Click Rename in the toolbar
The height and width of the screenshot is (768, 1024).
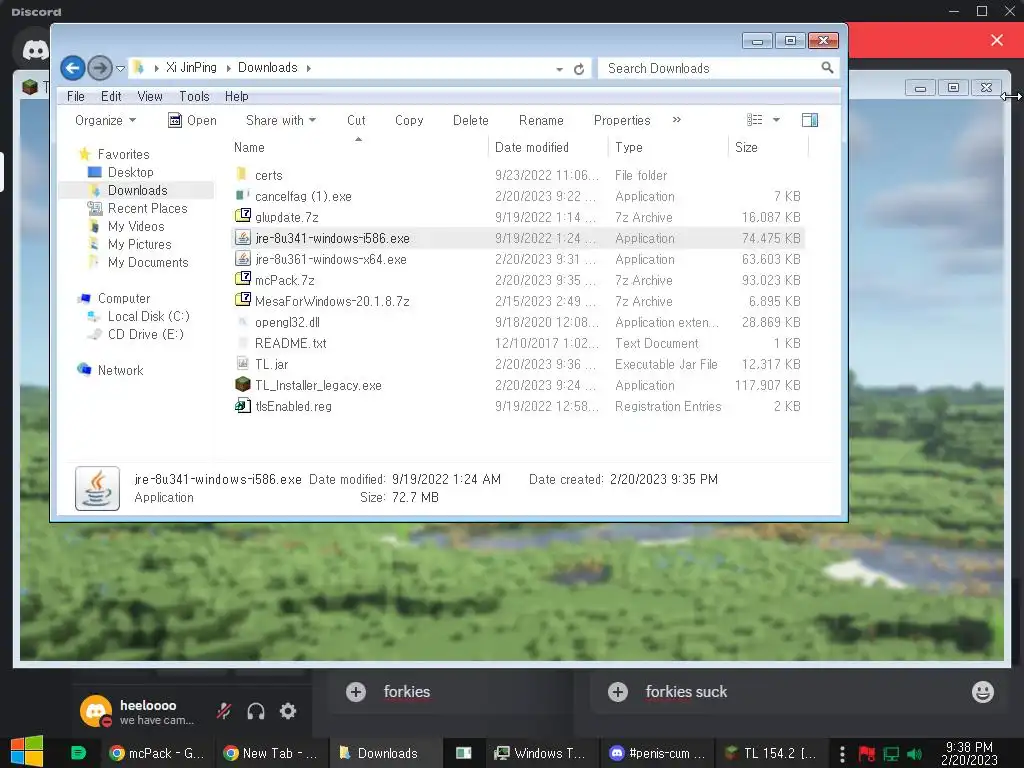pos(541,120)
